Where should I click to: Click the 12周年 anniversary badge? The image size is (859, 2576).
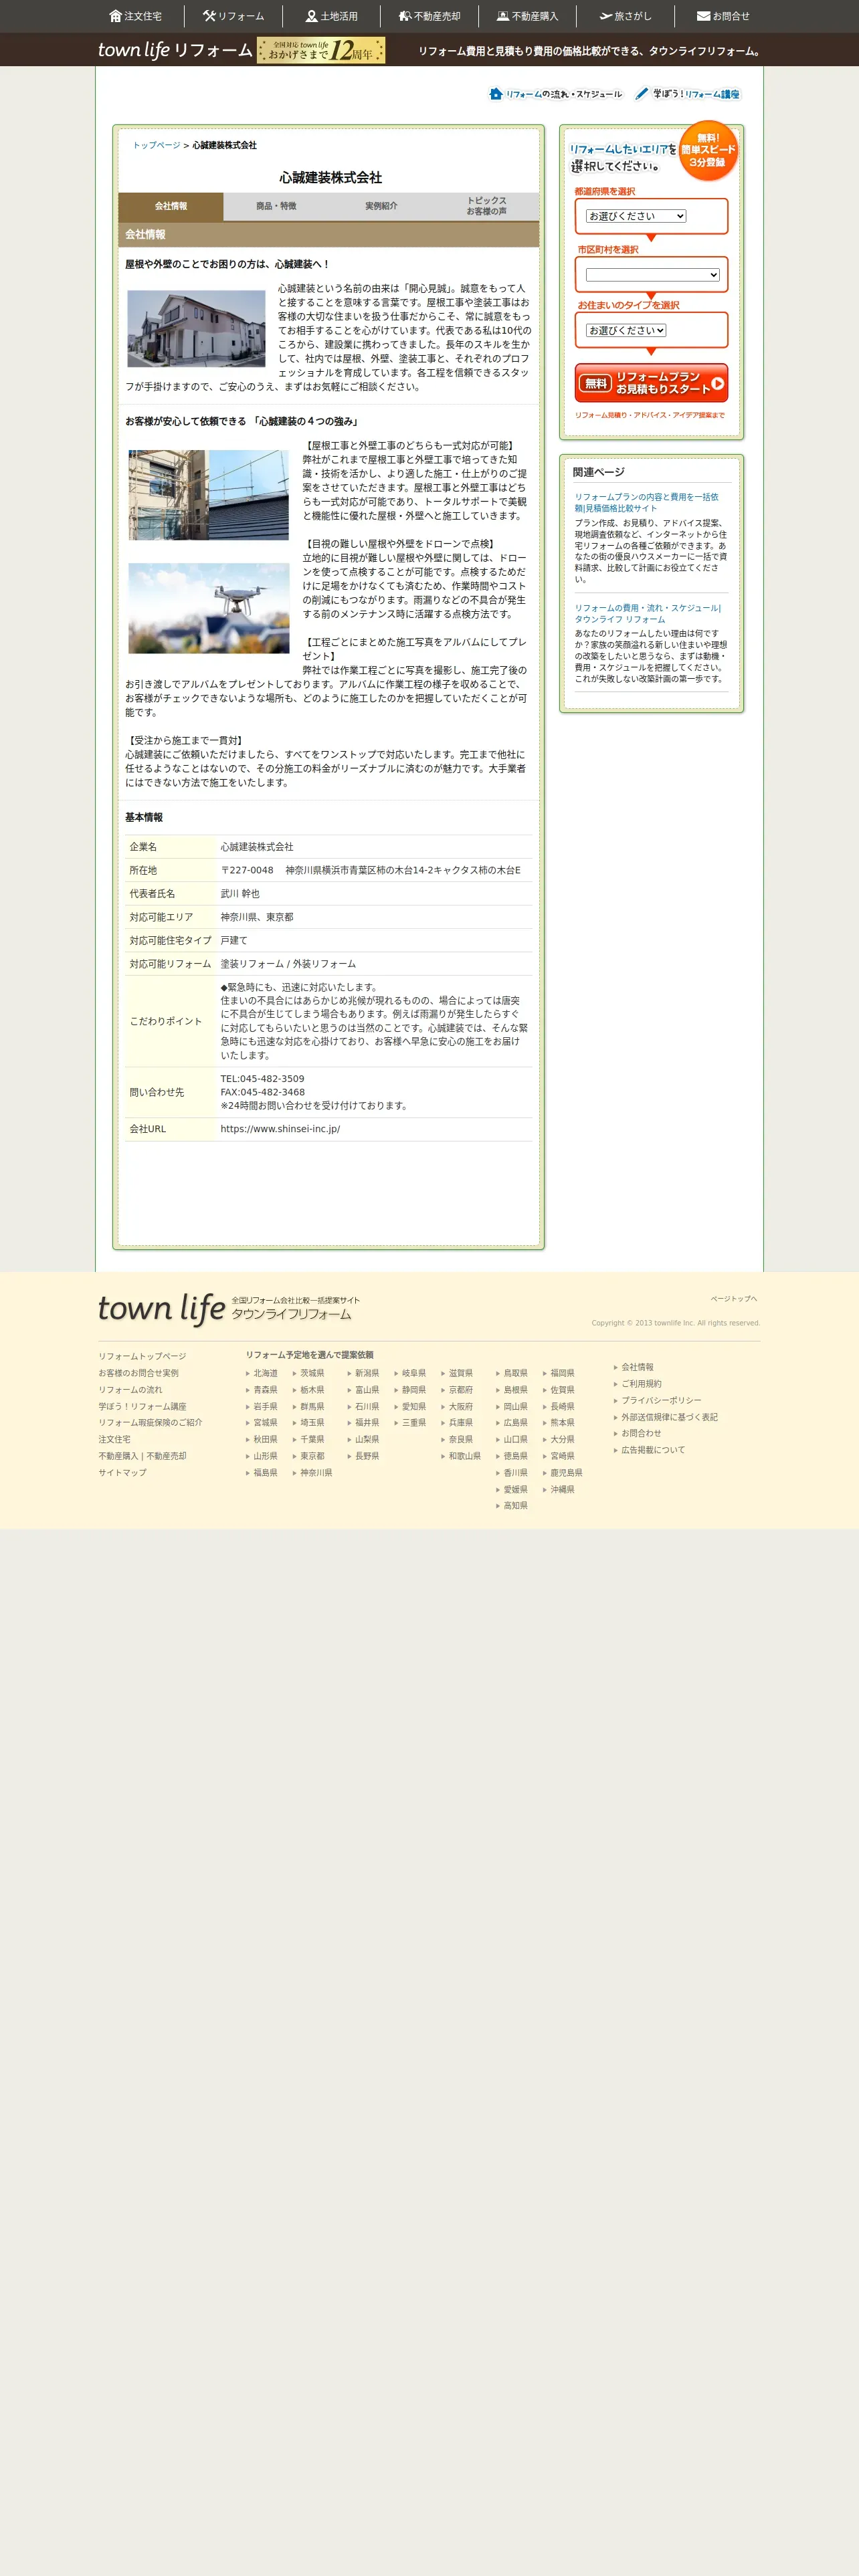click(x=321, y=50)
